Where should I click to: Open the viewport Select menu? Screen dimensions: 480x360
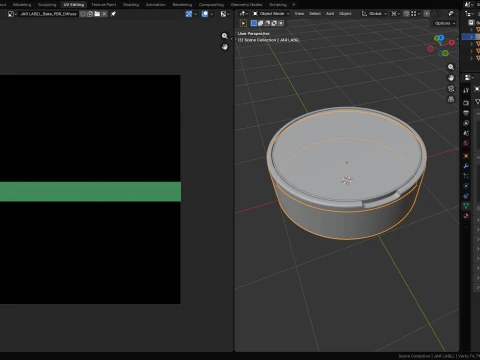[315, 14]
